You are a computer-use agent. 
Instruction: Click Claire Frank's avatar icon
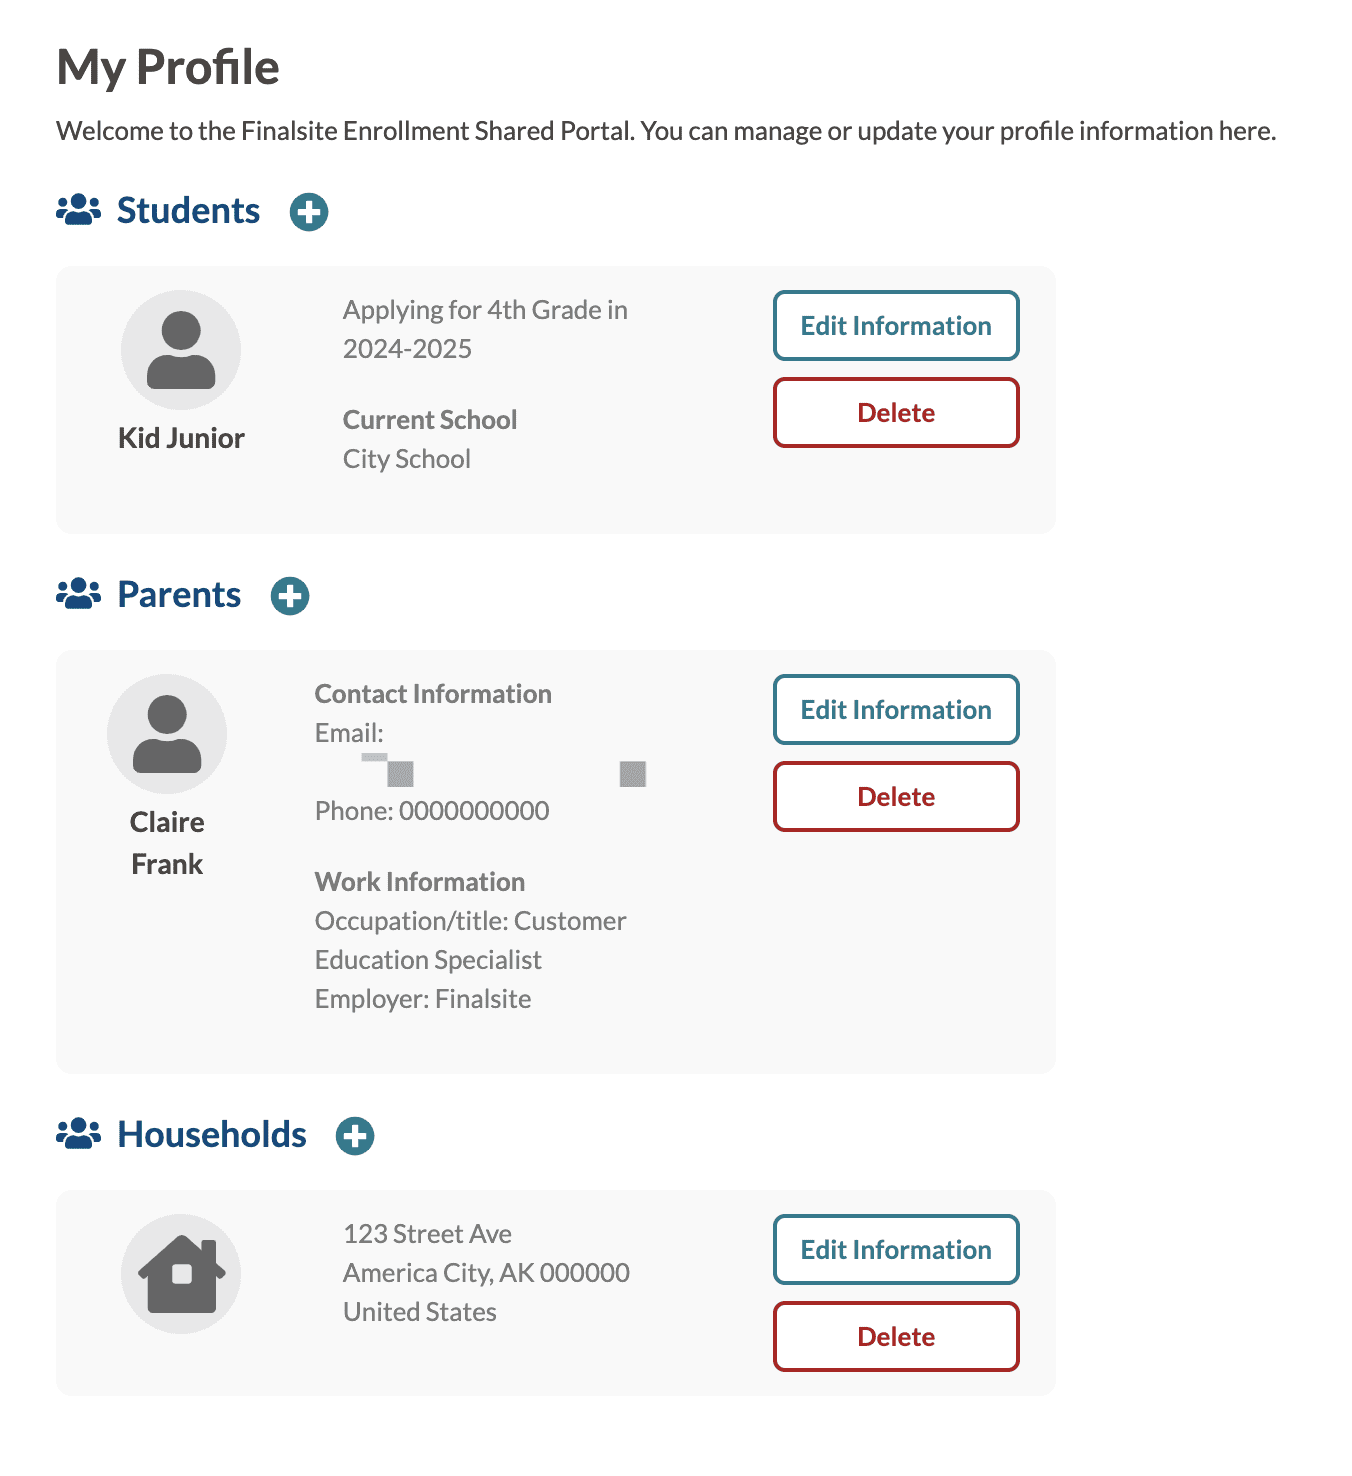(167, 733)
